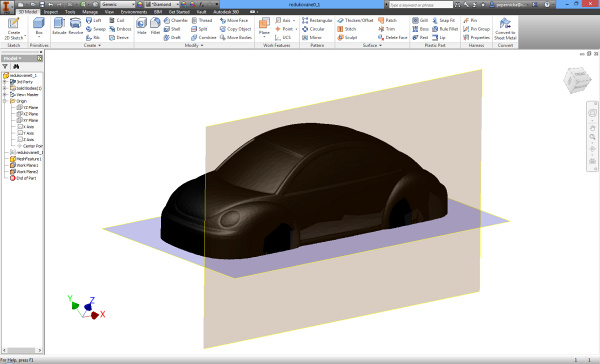Click Convert to Sheet Metal
This screenshot has height=364, width=600.
click(x=505, y=29)
